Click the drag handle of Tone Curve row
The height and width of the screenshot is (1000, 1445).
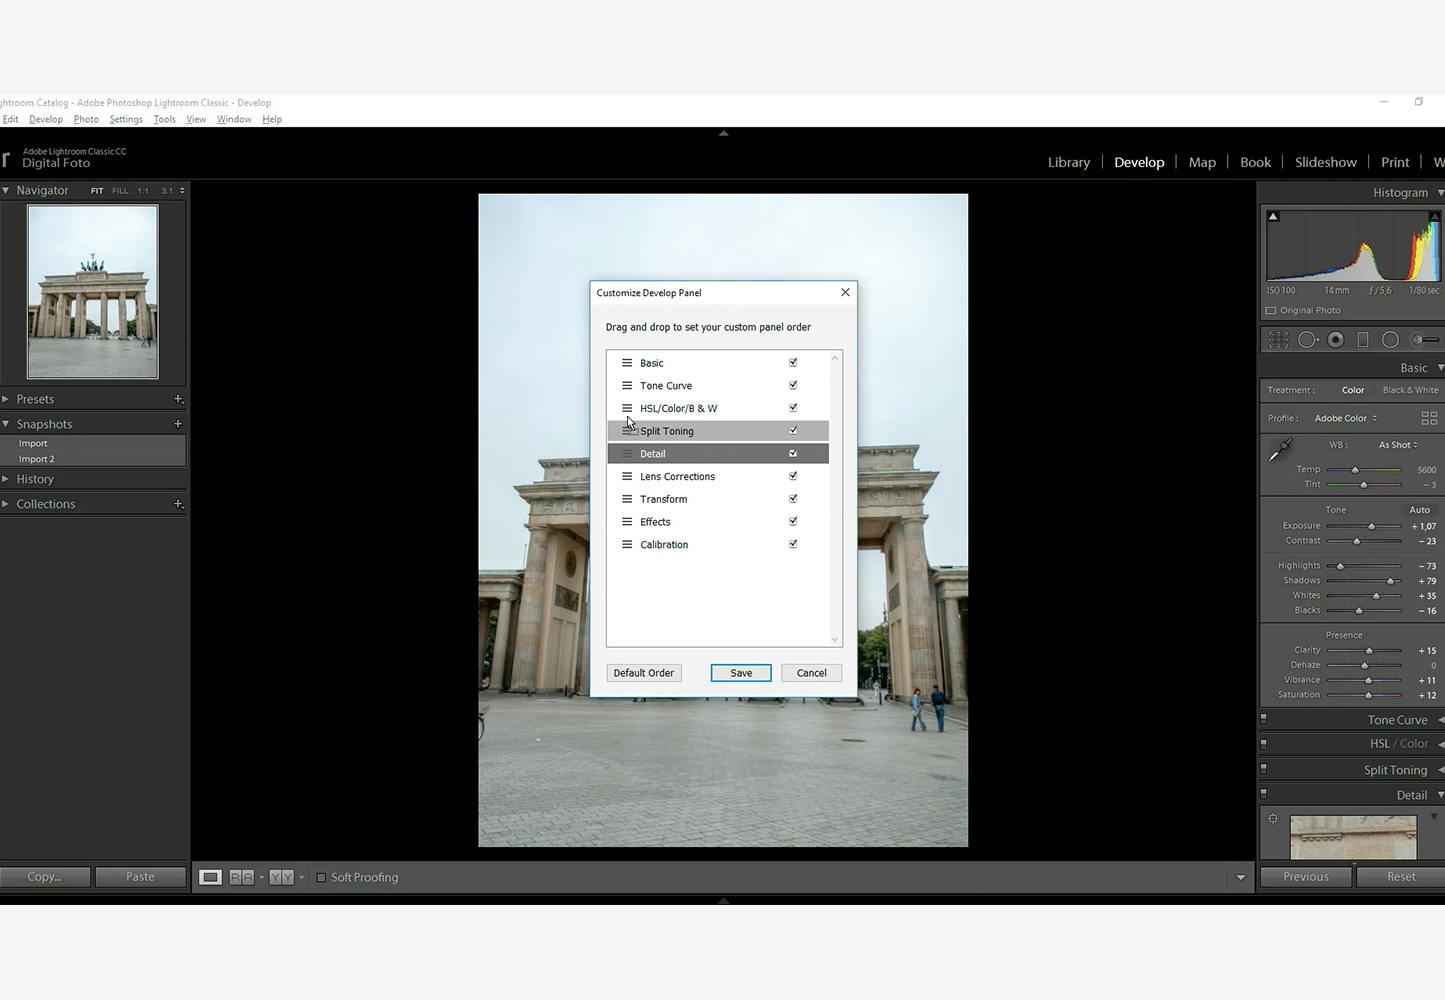point(627,386)
